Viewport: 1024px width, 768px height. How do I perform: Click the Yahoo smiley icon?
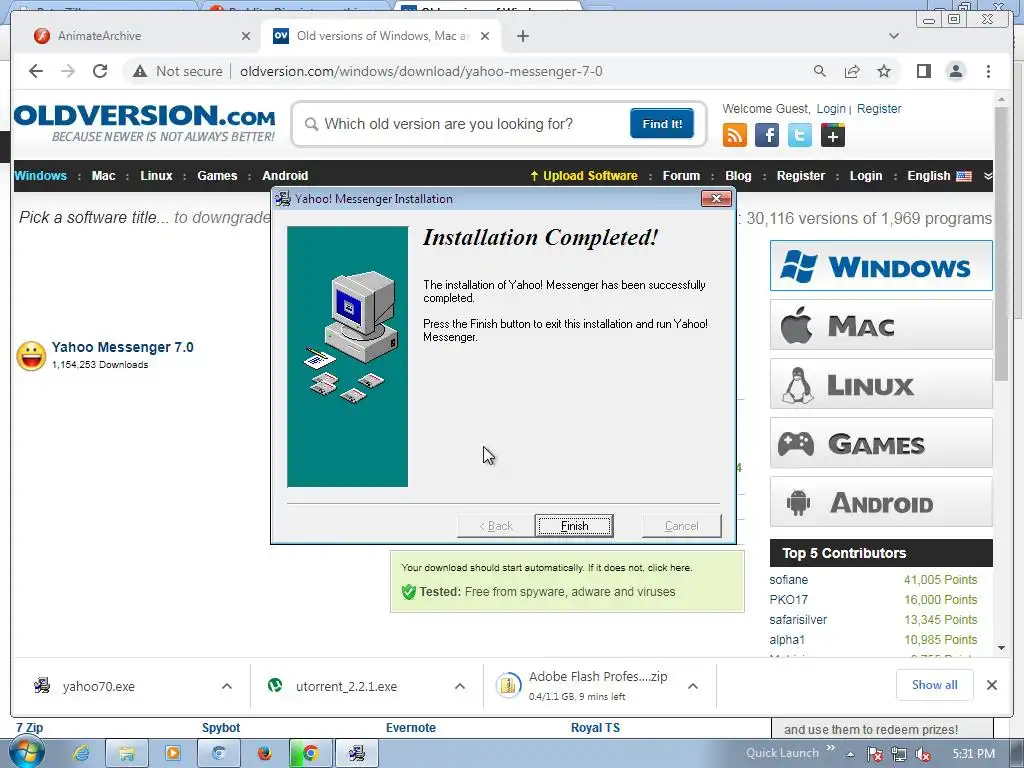(31, 356)
